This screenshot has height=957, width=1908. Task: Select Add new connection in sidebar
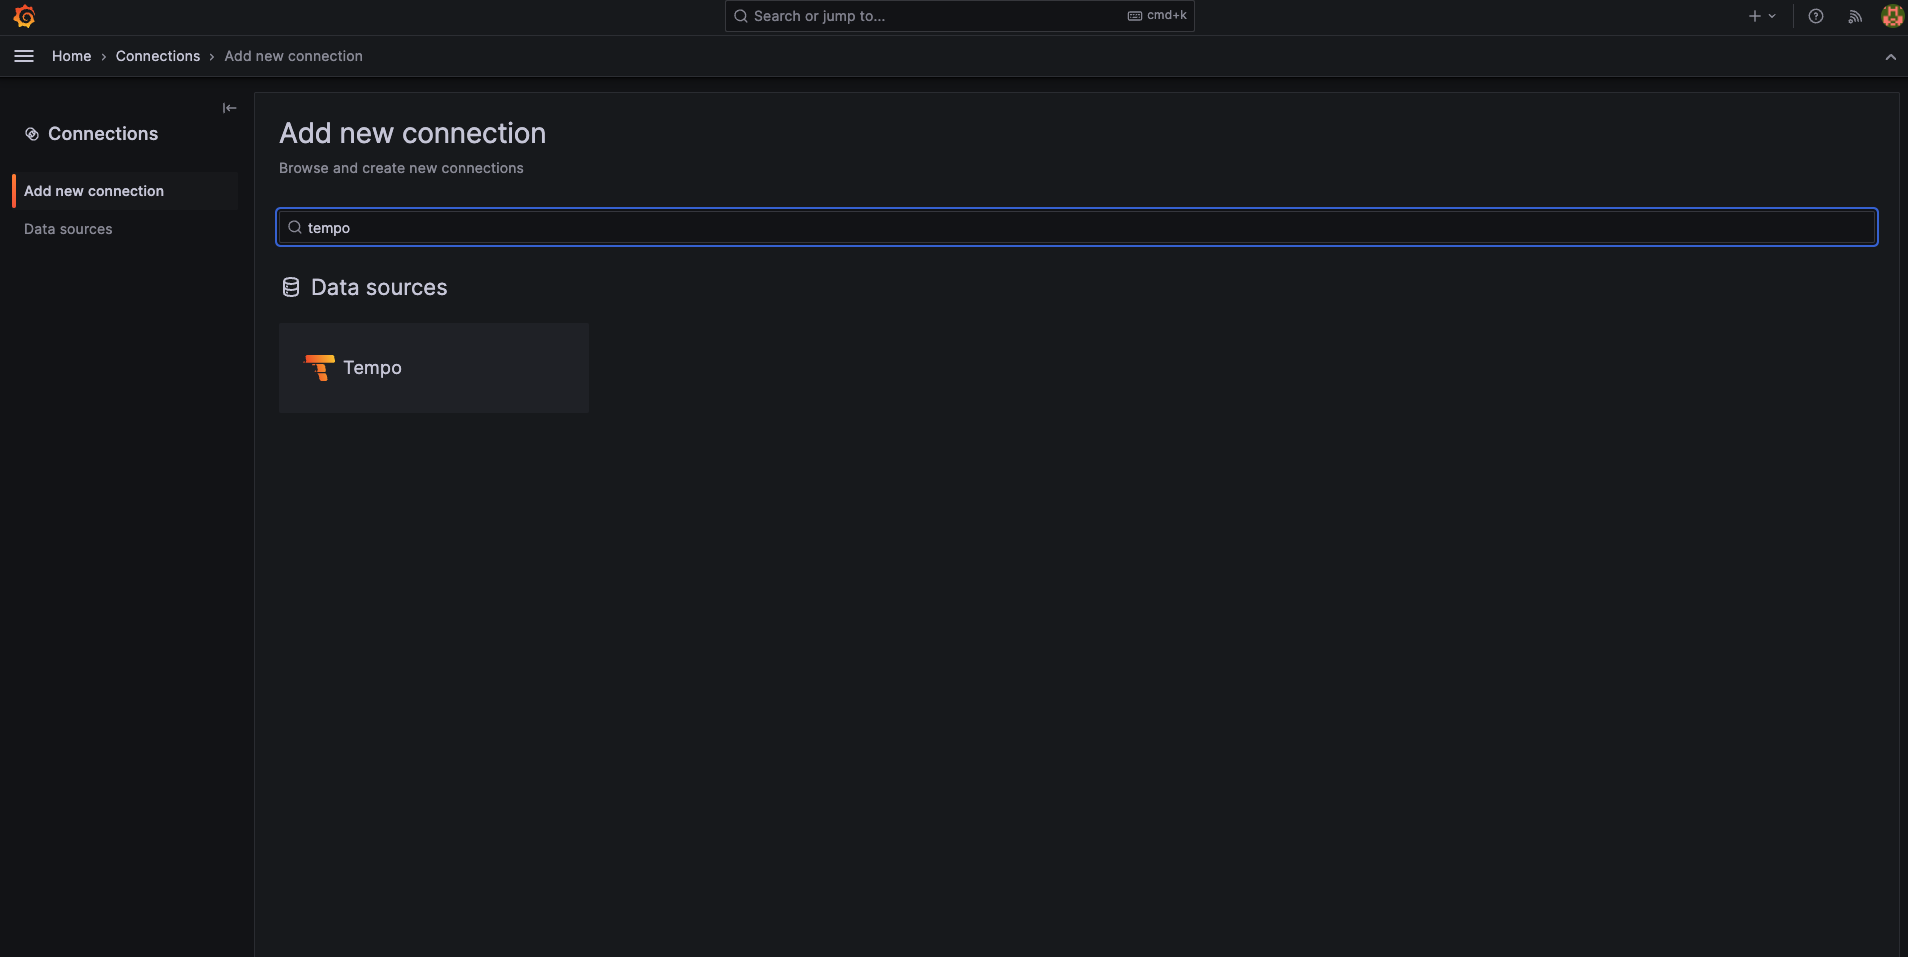tap(125, 191)
